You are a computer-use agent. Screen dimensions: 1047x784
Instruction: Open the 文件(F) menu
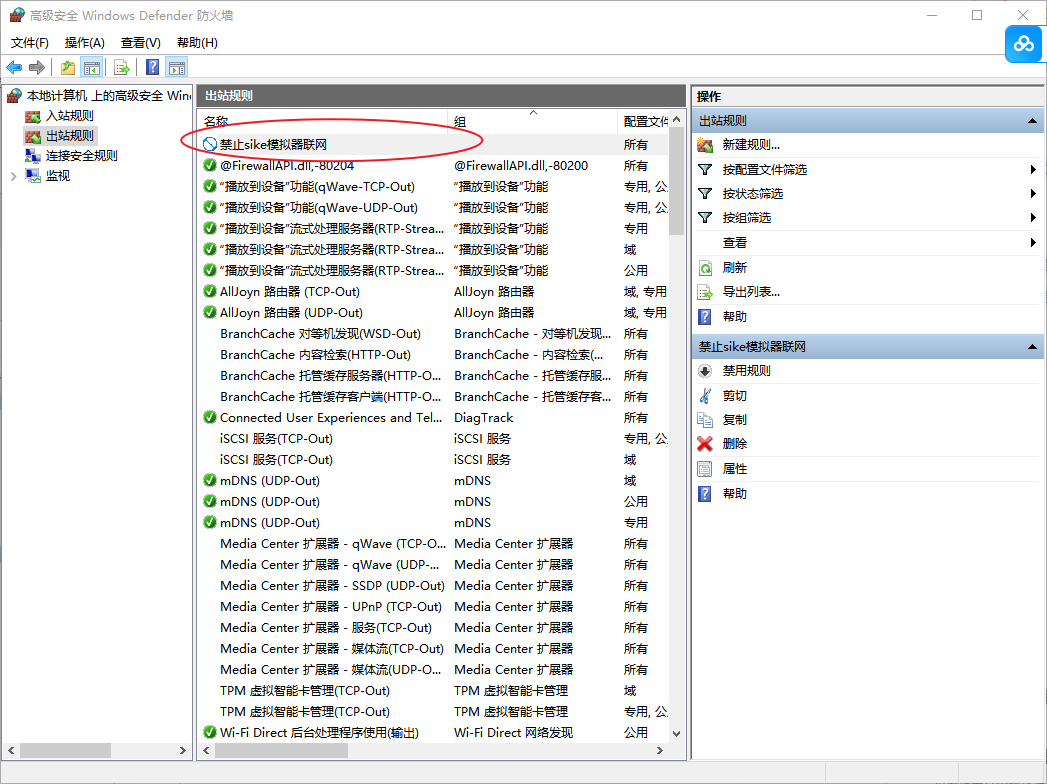point(29,43)
